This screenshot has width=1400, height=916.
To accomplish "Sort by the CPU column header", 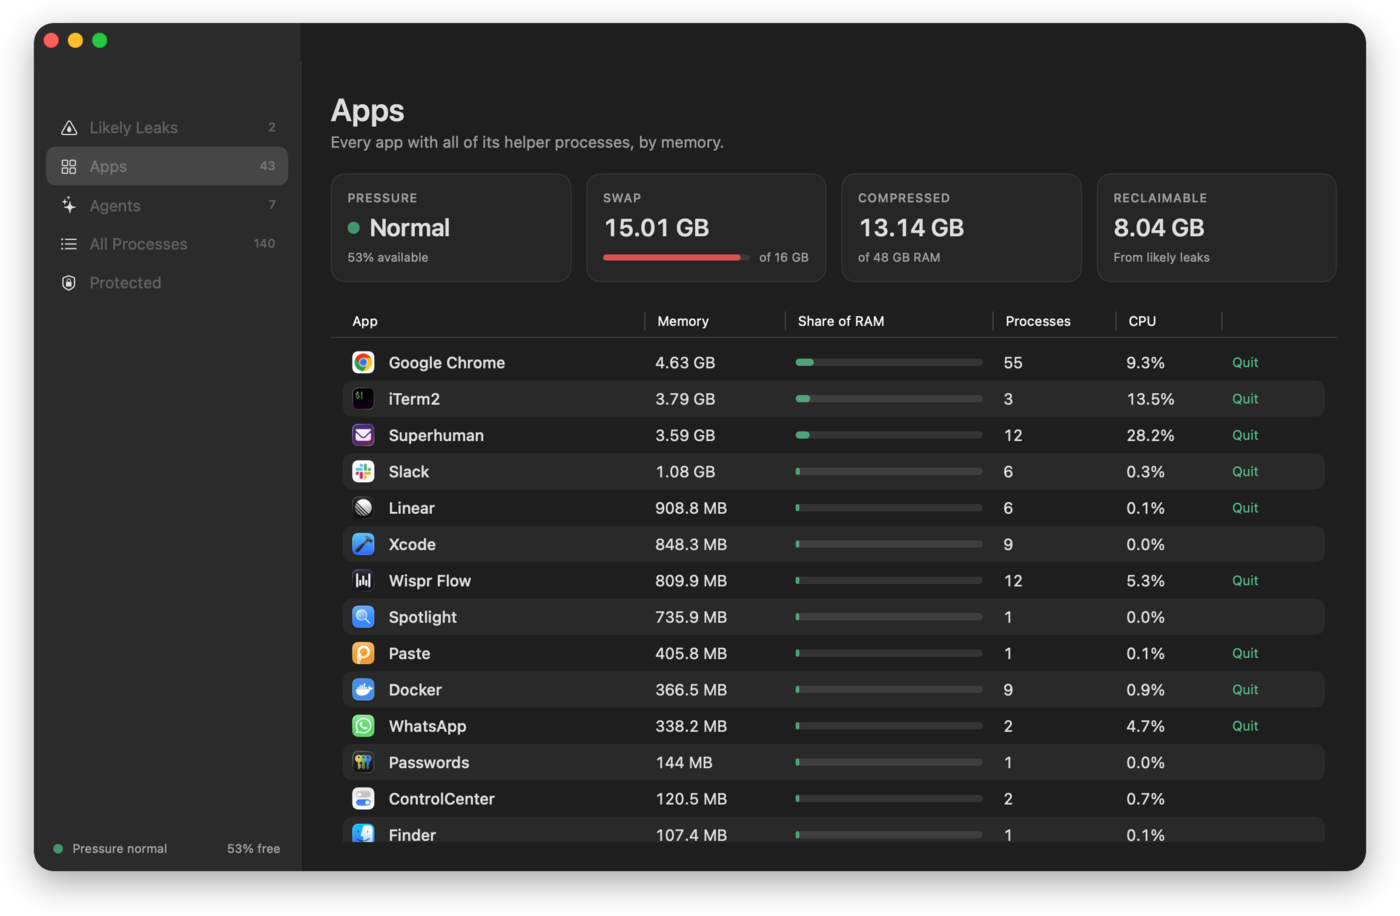I will 1142,321.
